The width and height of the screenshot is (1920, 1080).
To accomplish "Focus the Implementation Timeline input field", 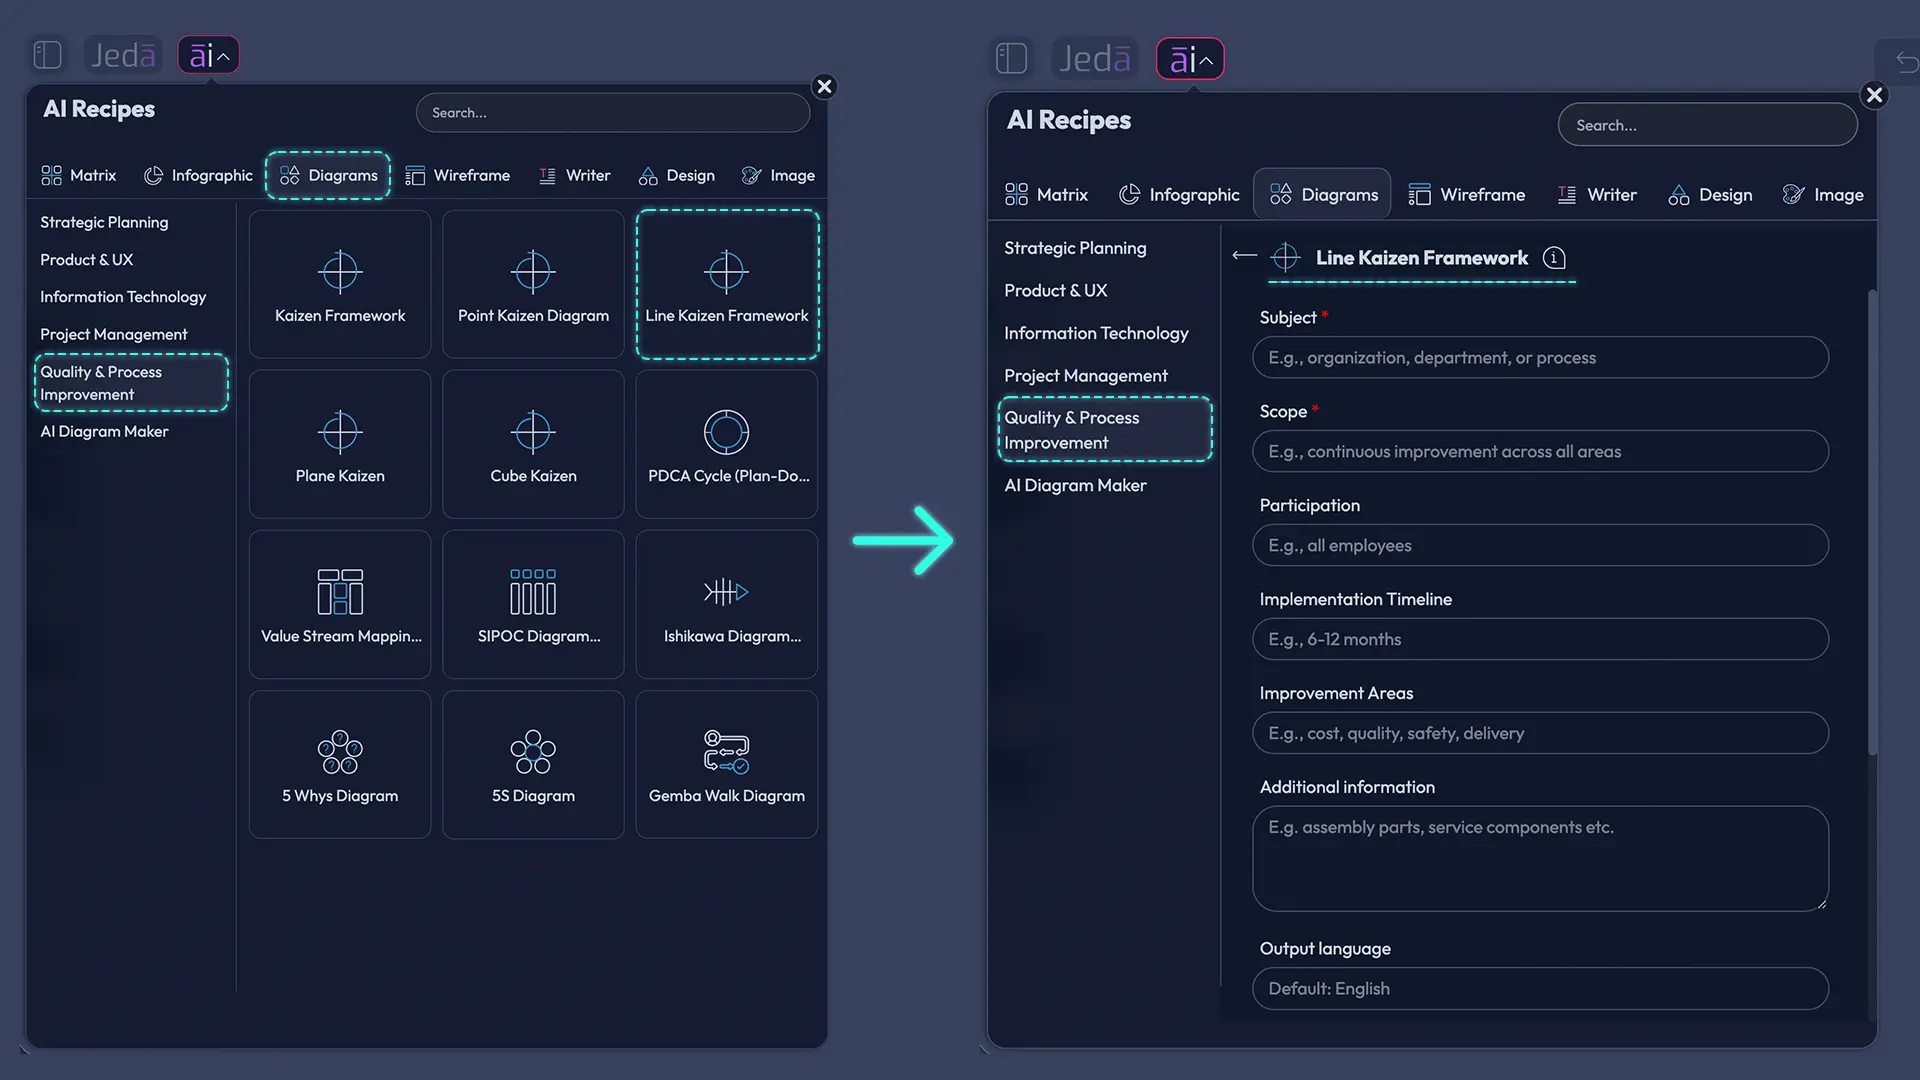I will [x=1540, y=639].
